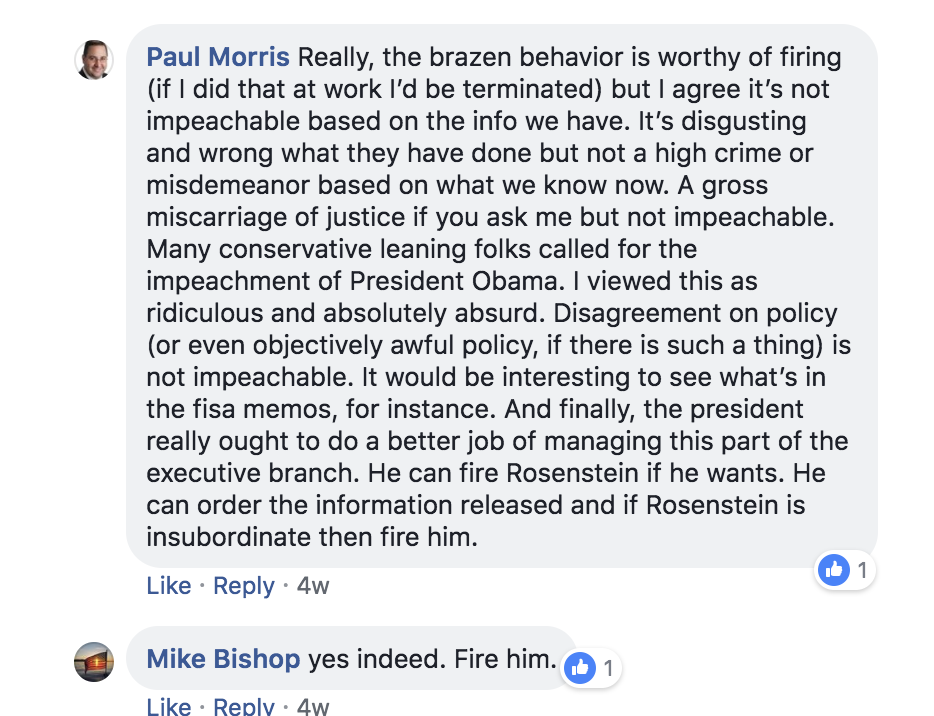This screenshot has width=934, height=716.
Task: Open Paul Morris's profile name link
Action: (218, 57)
